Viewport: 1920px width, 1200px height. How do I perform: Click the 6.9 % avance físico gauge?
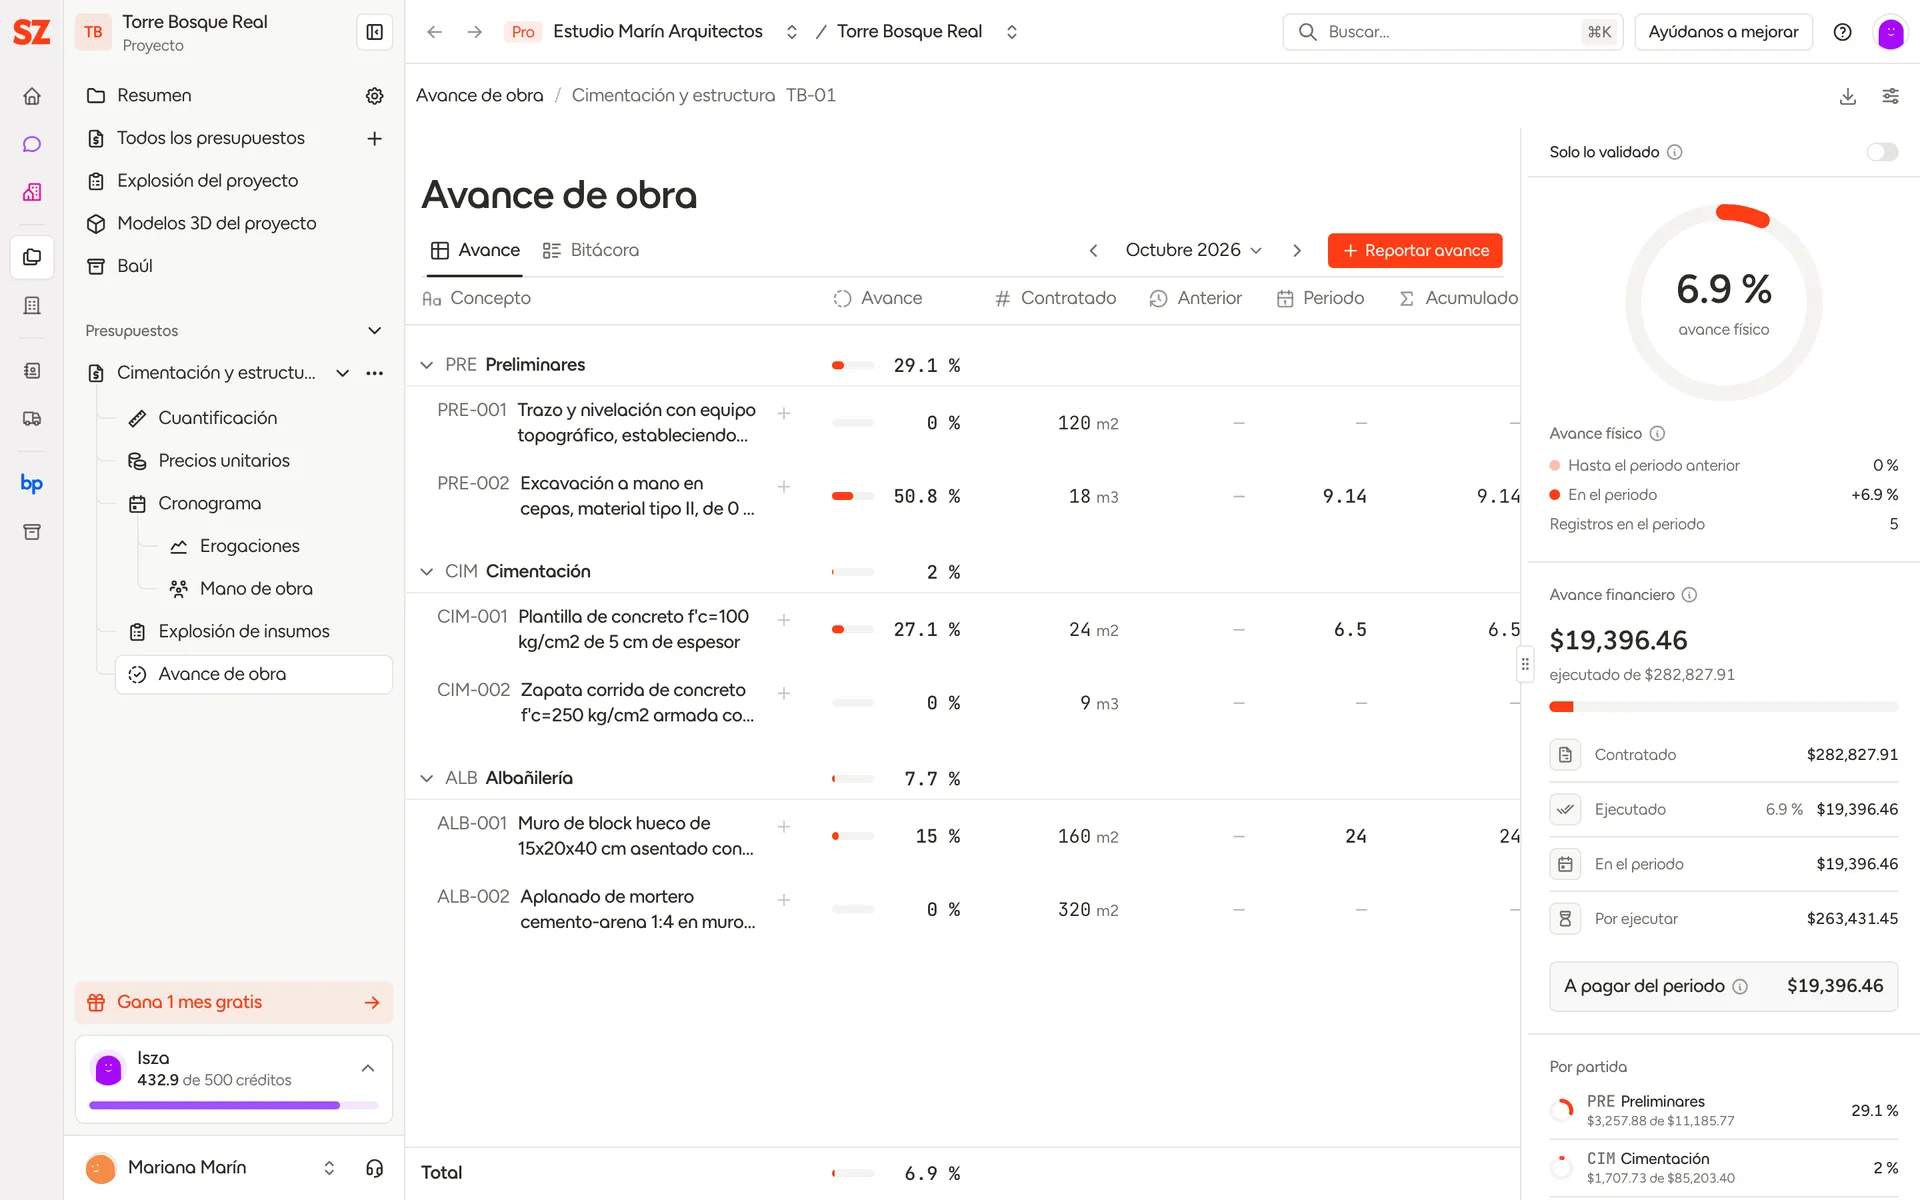point(1723,302)
